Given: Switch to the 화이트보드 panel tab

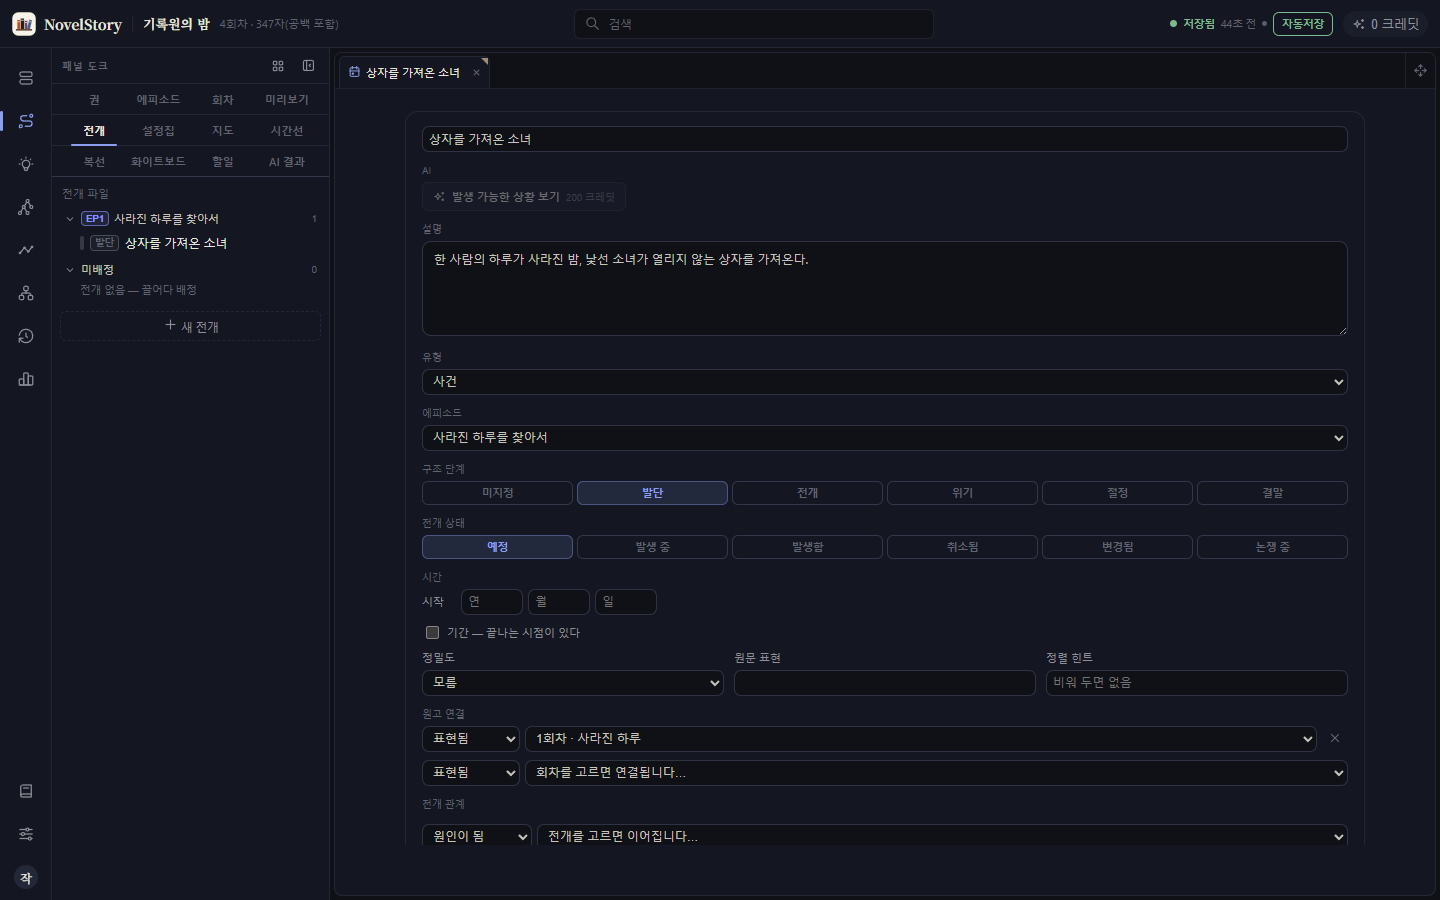Looking at the screenshot, I should (158, 162).
